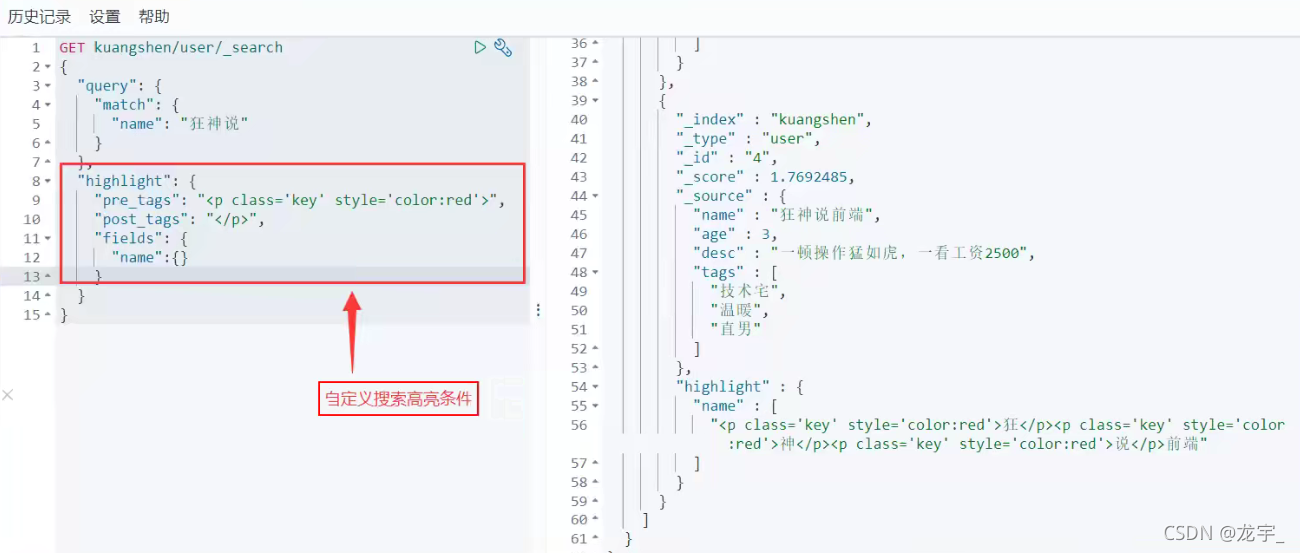Open the 帮助 menu
This screenshot has height=553, width=1300.
pyautogui.click(x=154, y=17)
